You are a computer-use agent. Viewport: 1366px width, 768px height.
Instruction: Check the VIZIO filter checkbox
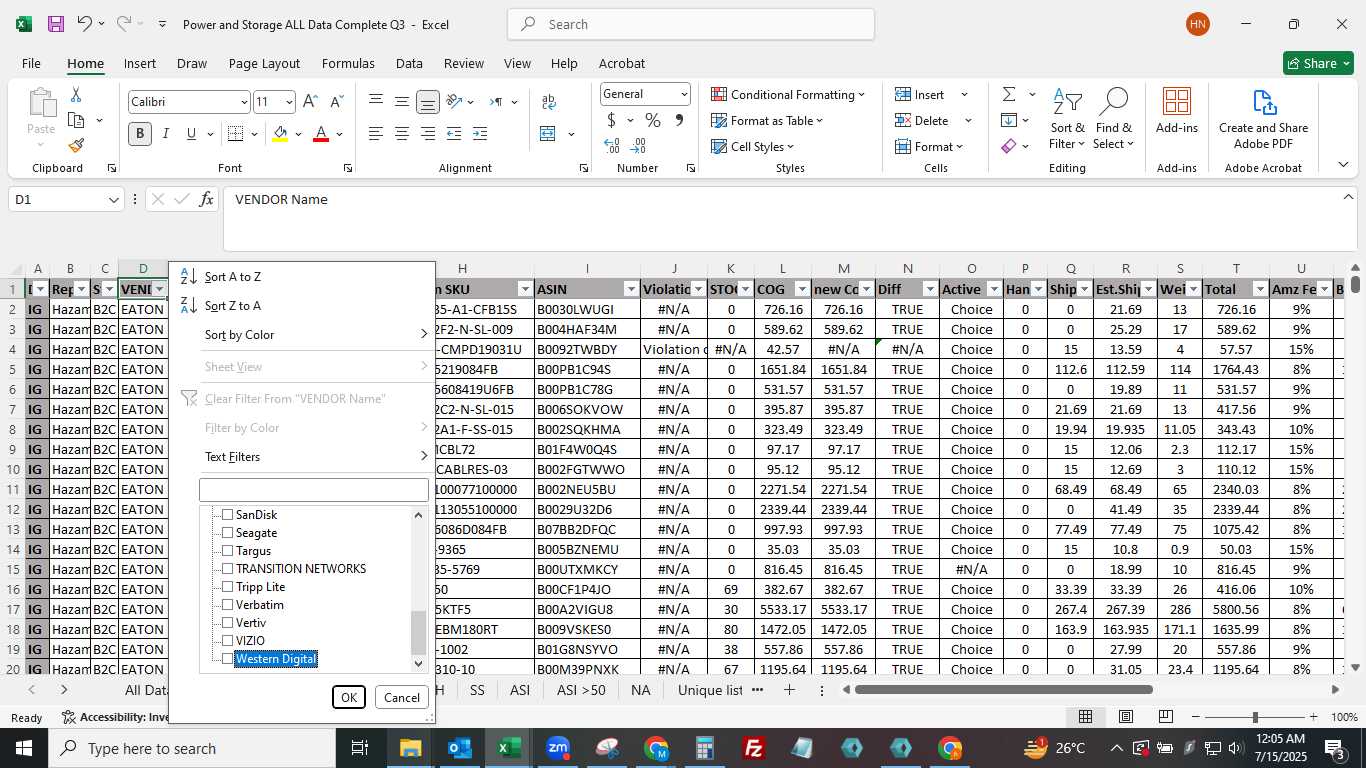coord(227,641)
